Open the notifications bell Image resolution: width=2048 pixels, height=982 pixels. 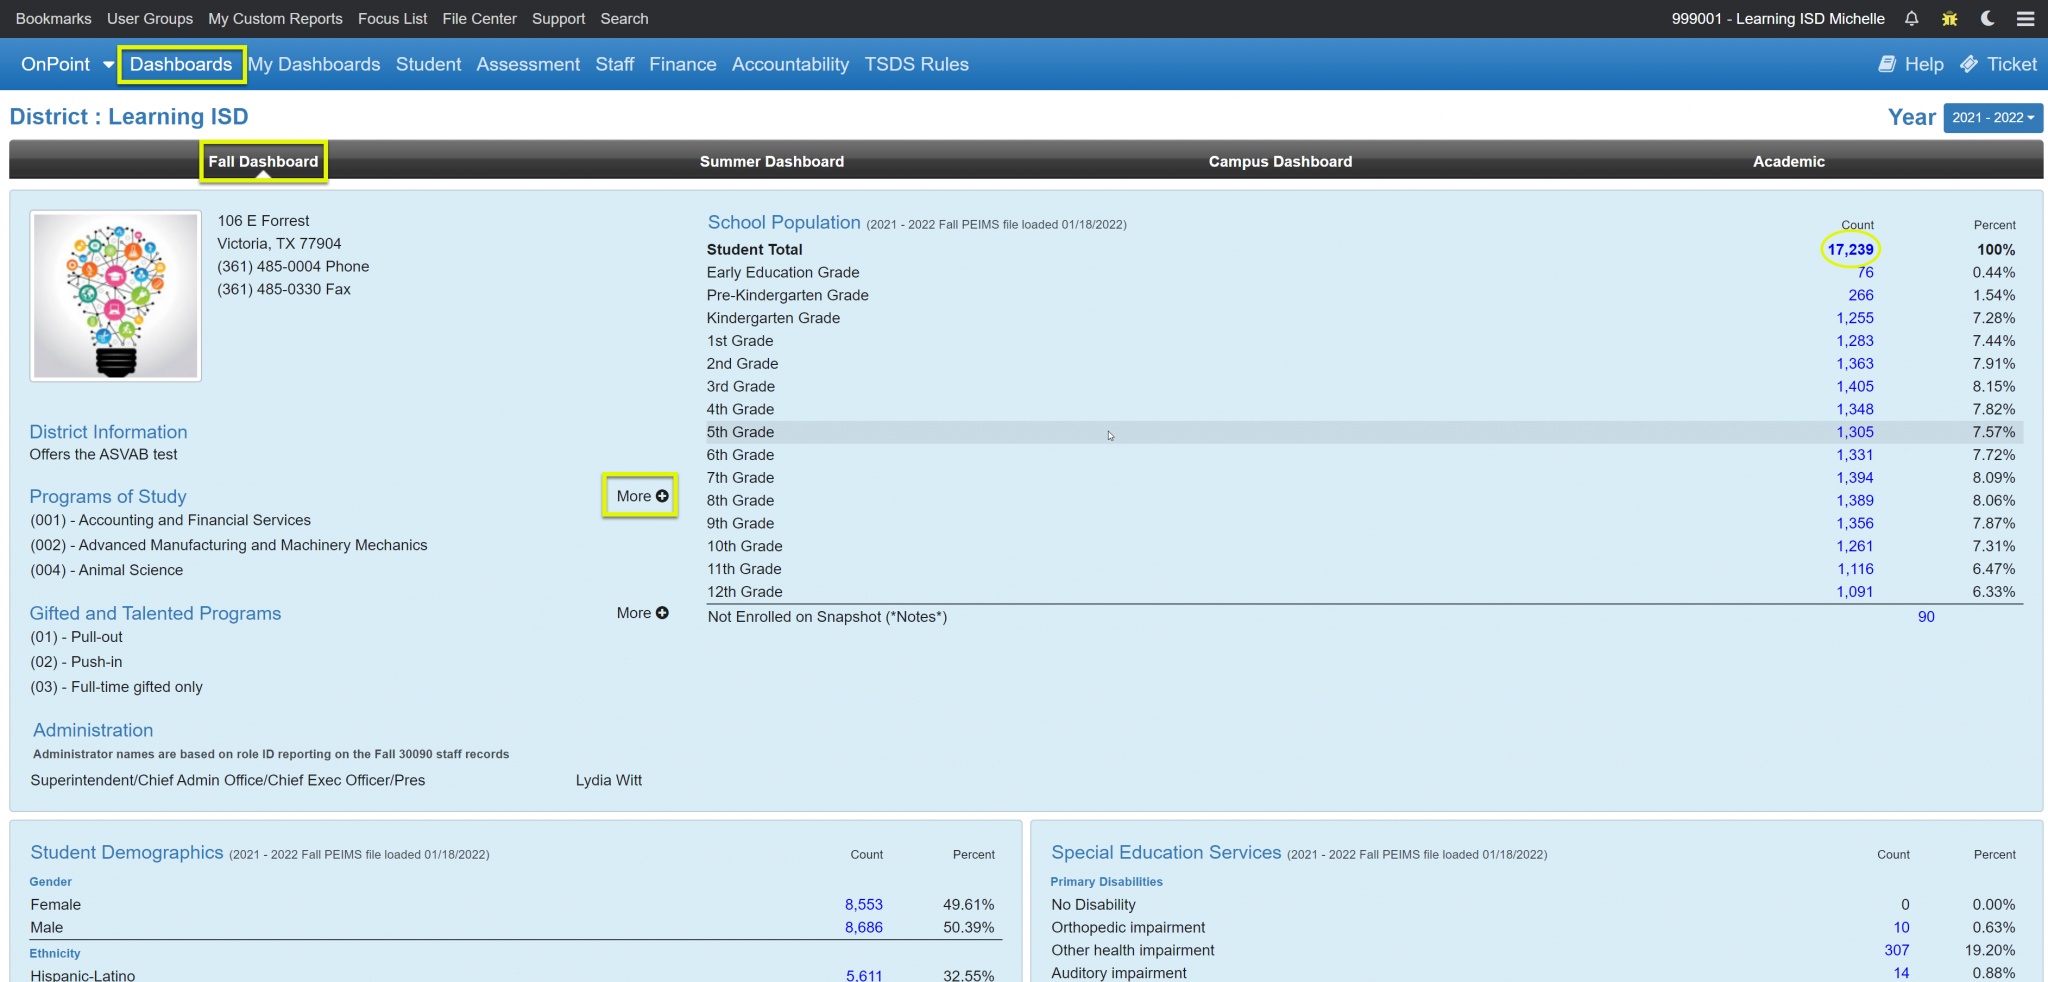point(1911,18)
